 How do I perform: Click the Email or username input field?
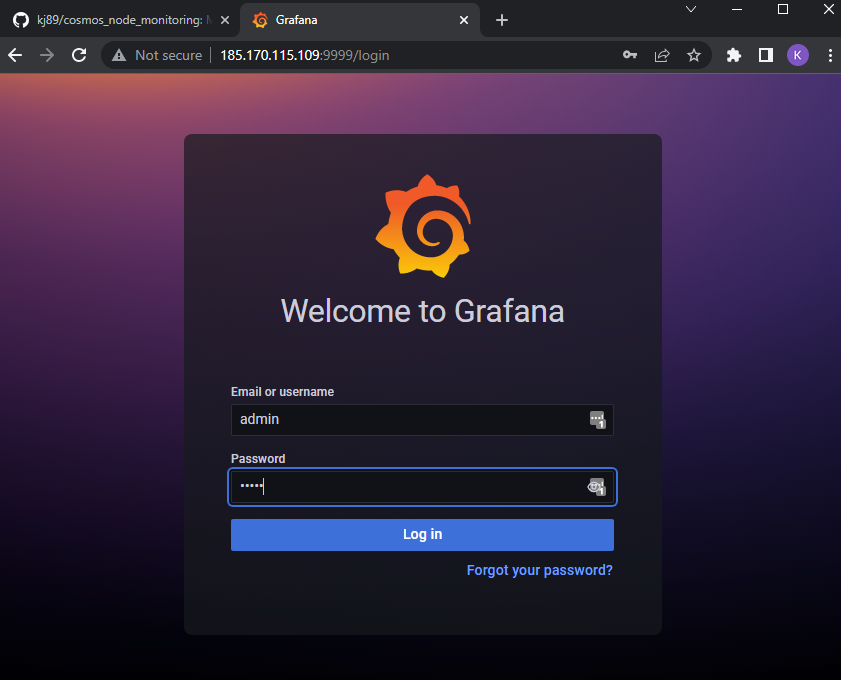coord(422,419)
